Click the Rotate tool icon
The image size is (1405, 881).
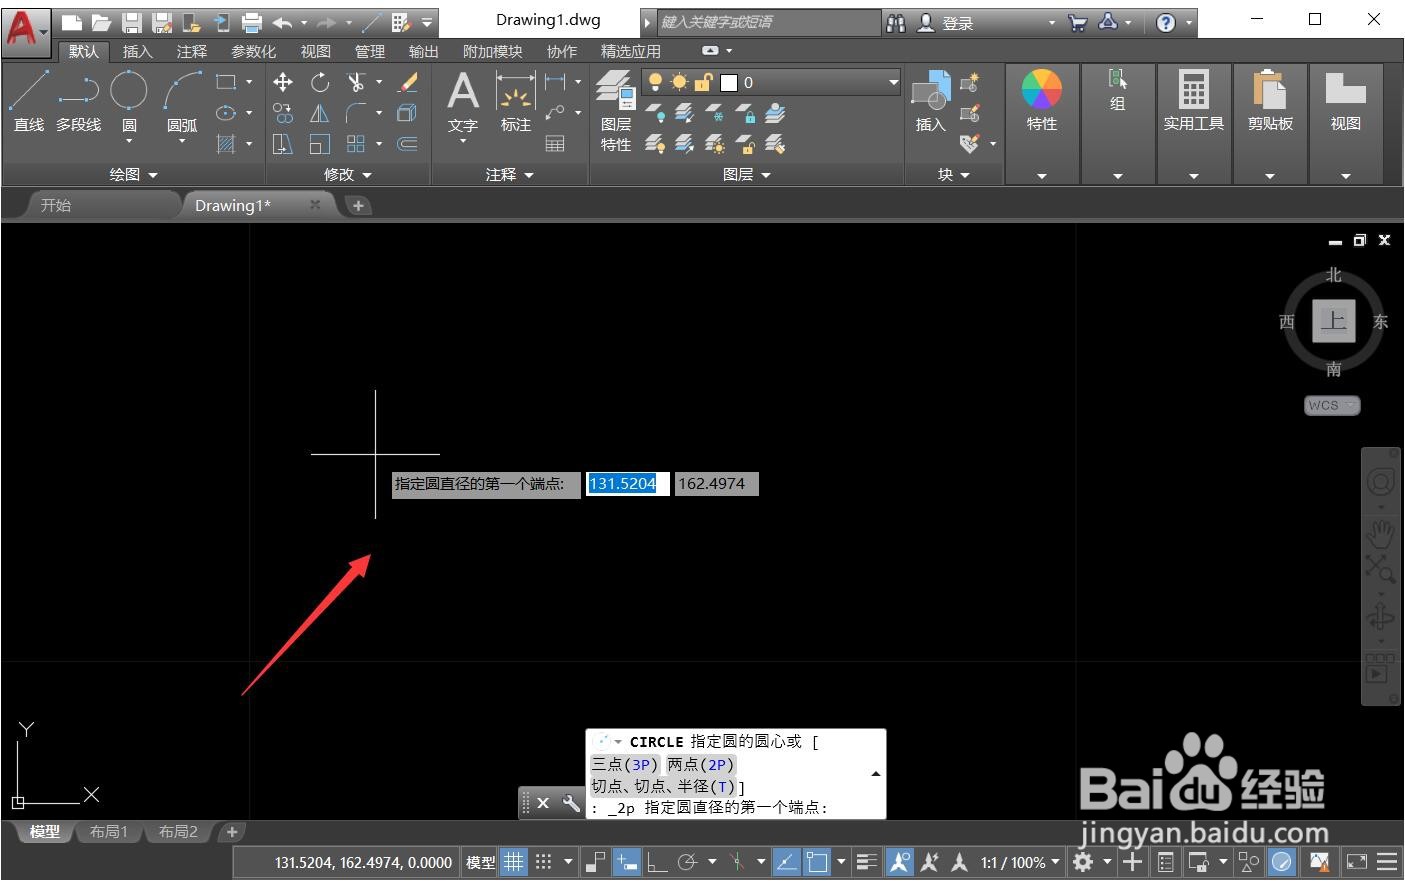(x=320, y=82)
